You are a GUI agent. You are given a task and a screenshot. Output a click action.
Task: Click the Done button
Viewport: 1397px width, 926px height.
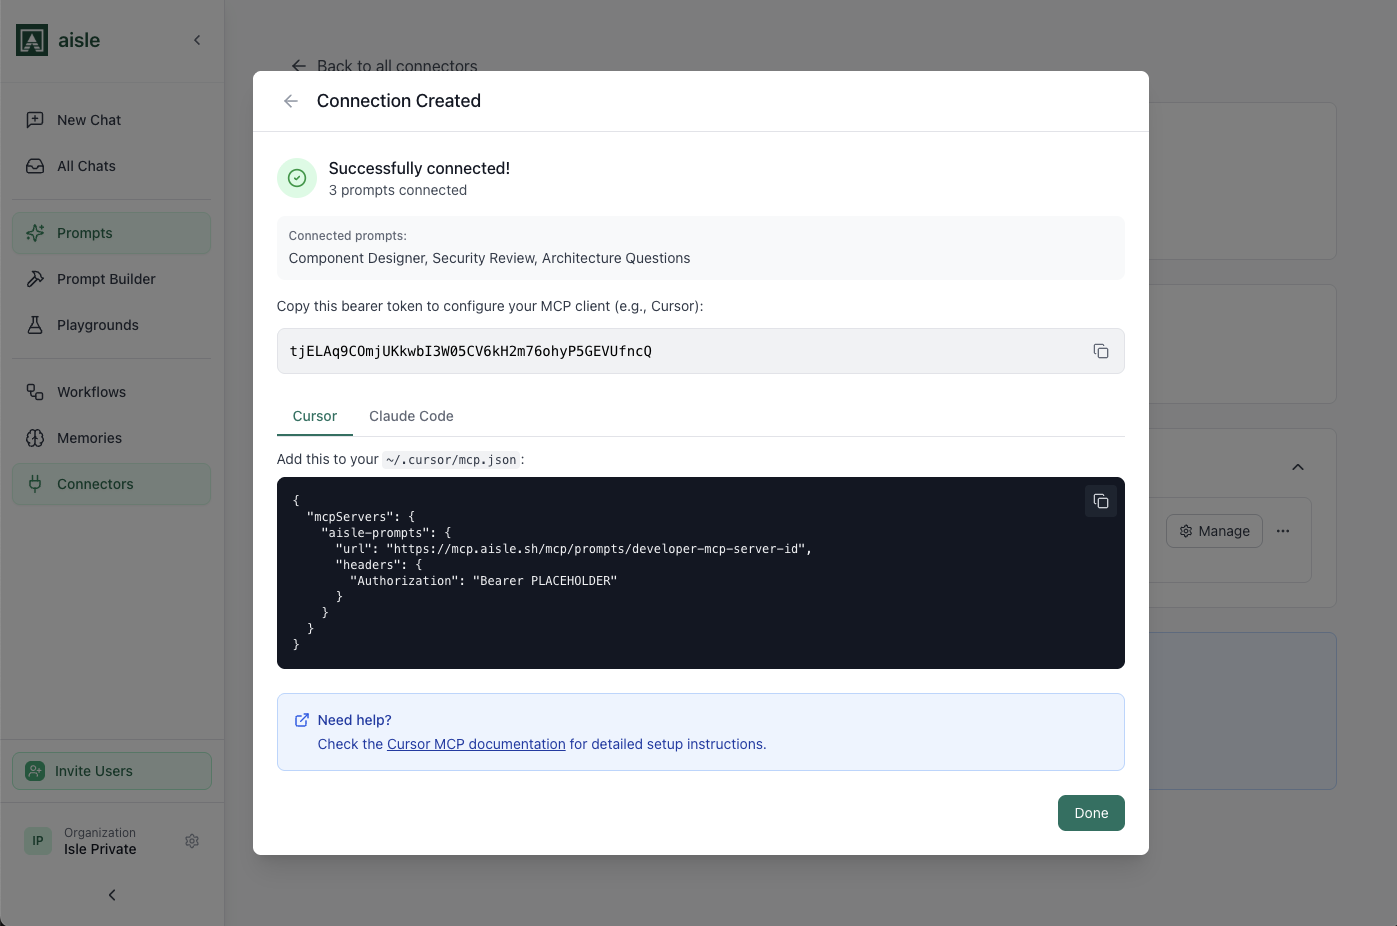pos(1091,813)
